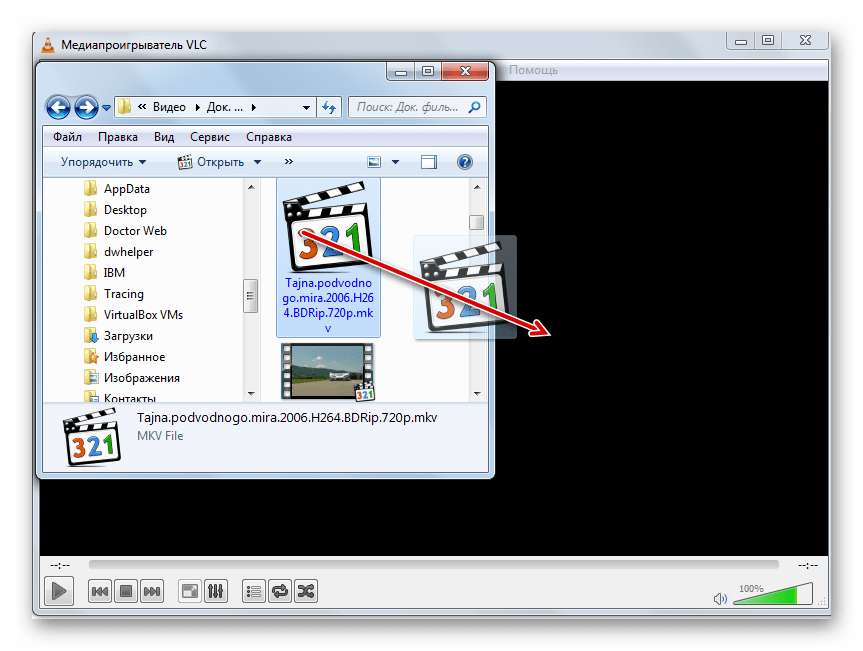This screenshot has height=651, width=863.
Task: Expand address bar history dropdown
Action: click(x=307, y=107)
